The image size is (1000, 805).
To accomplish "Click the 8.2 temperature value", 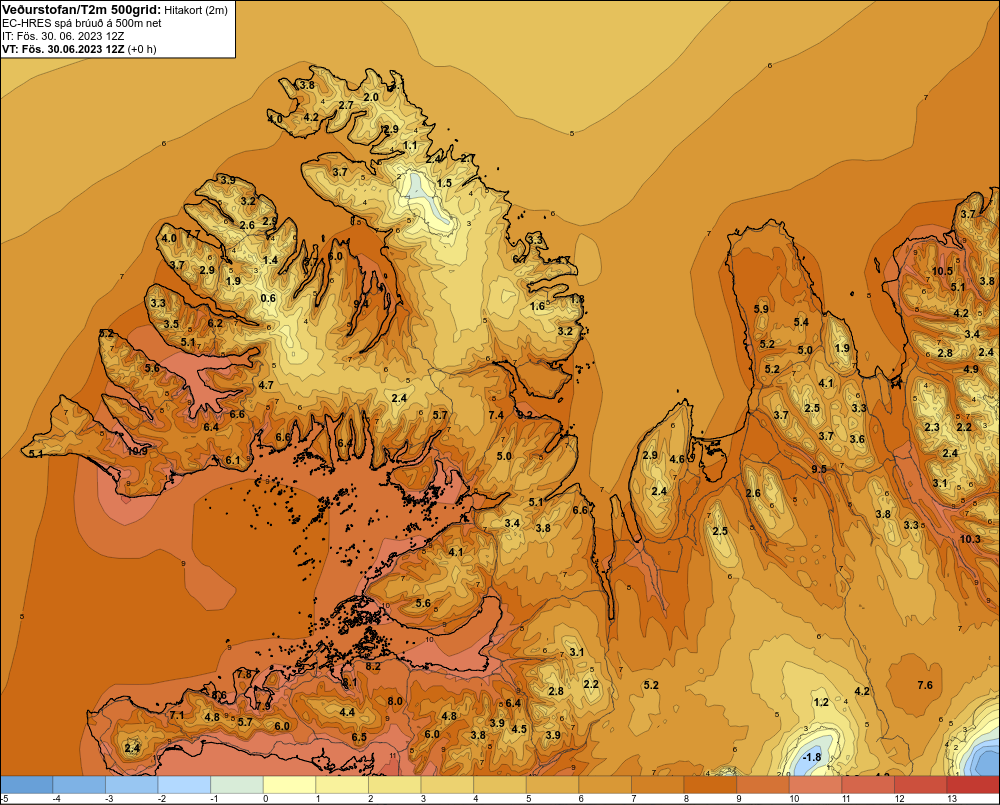I will click(x=373, y=666).
